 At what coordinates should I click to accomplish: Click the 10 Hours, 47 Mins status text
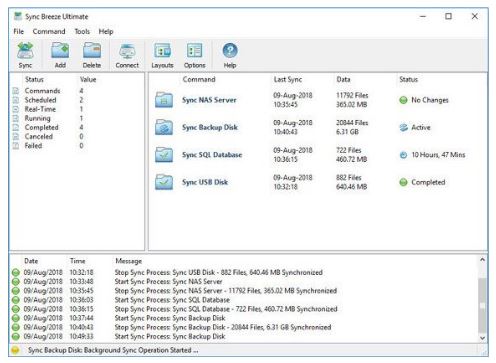tap(438, 155)
